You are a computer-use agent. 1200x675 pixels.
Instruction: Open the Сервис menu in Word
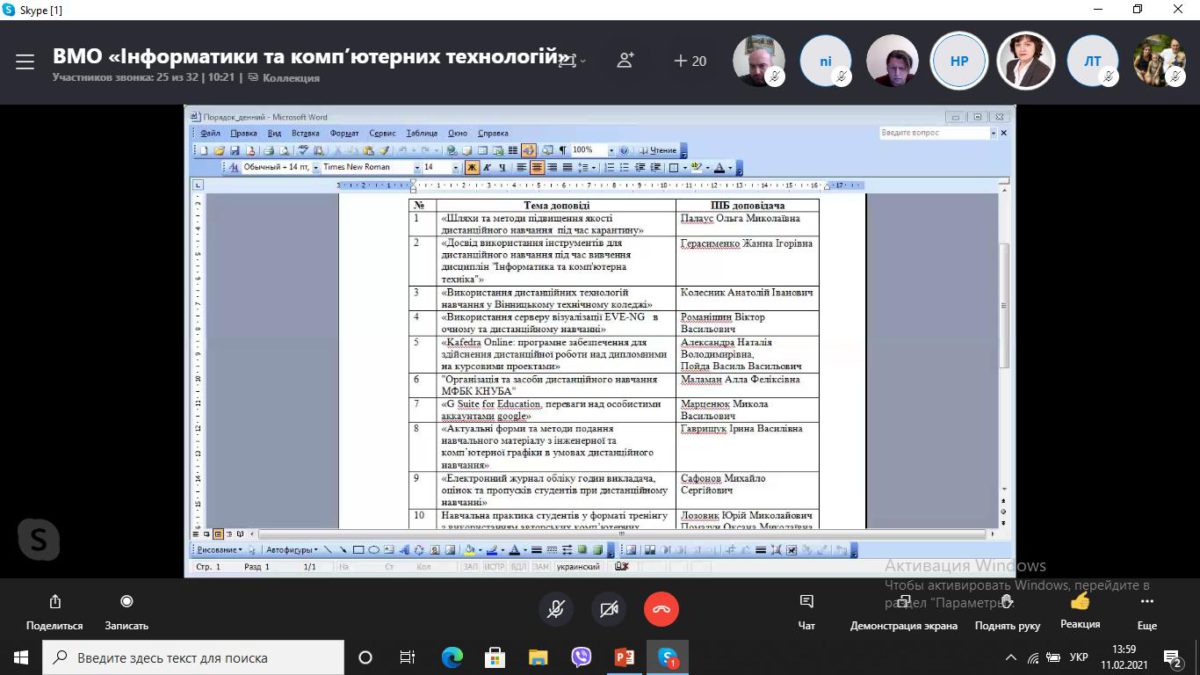(x=382, y=133)
